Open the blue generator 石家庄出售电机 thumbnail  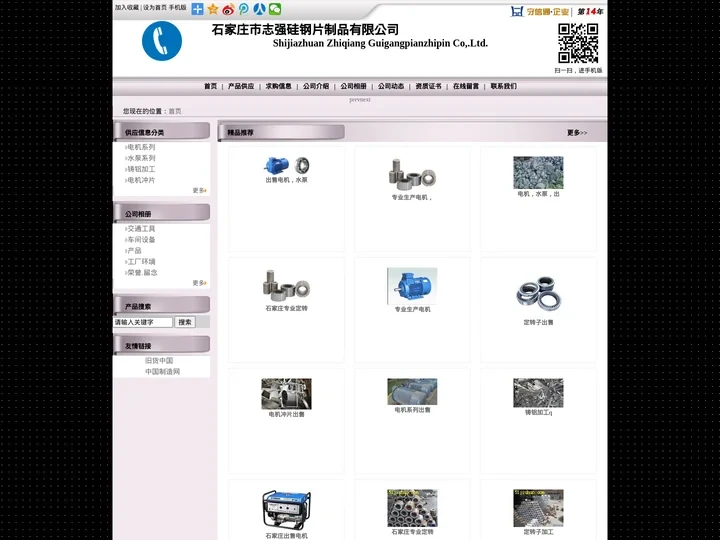pyautogui.click(x=287, y=510)
